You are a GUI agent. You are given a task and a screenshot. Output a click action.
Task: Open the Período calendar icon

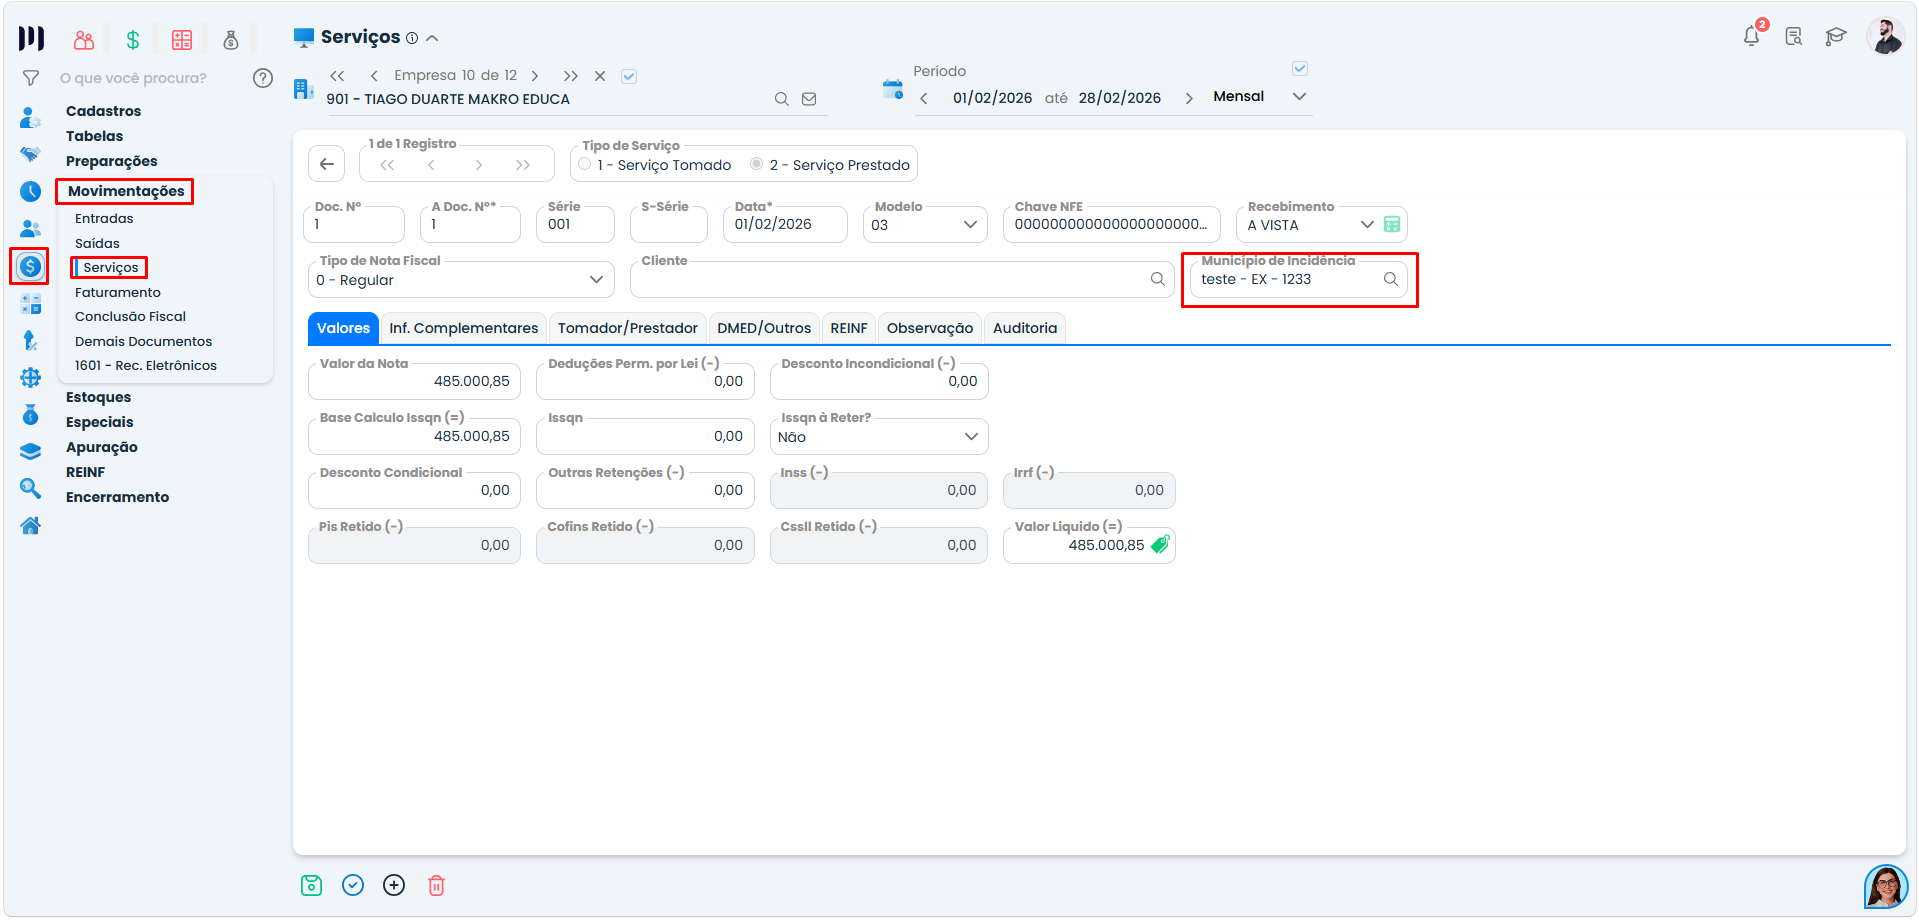tap(893, 89)
